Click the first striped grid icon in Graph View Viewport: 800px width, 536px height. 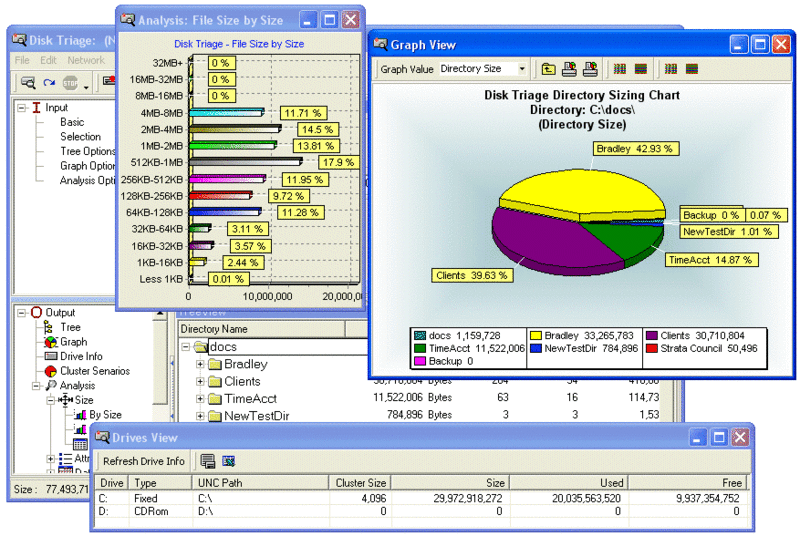(620, 69)
